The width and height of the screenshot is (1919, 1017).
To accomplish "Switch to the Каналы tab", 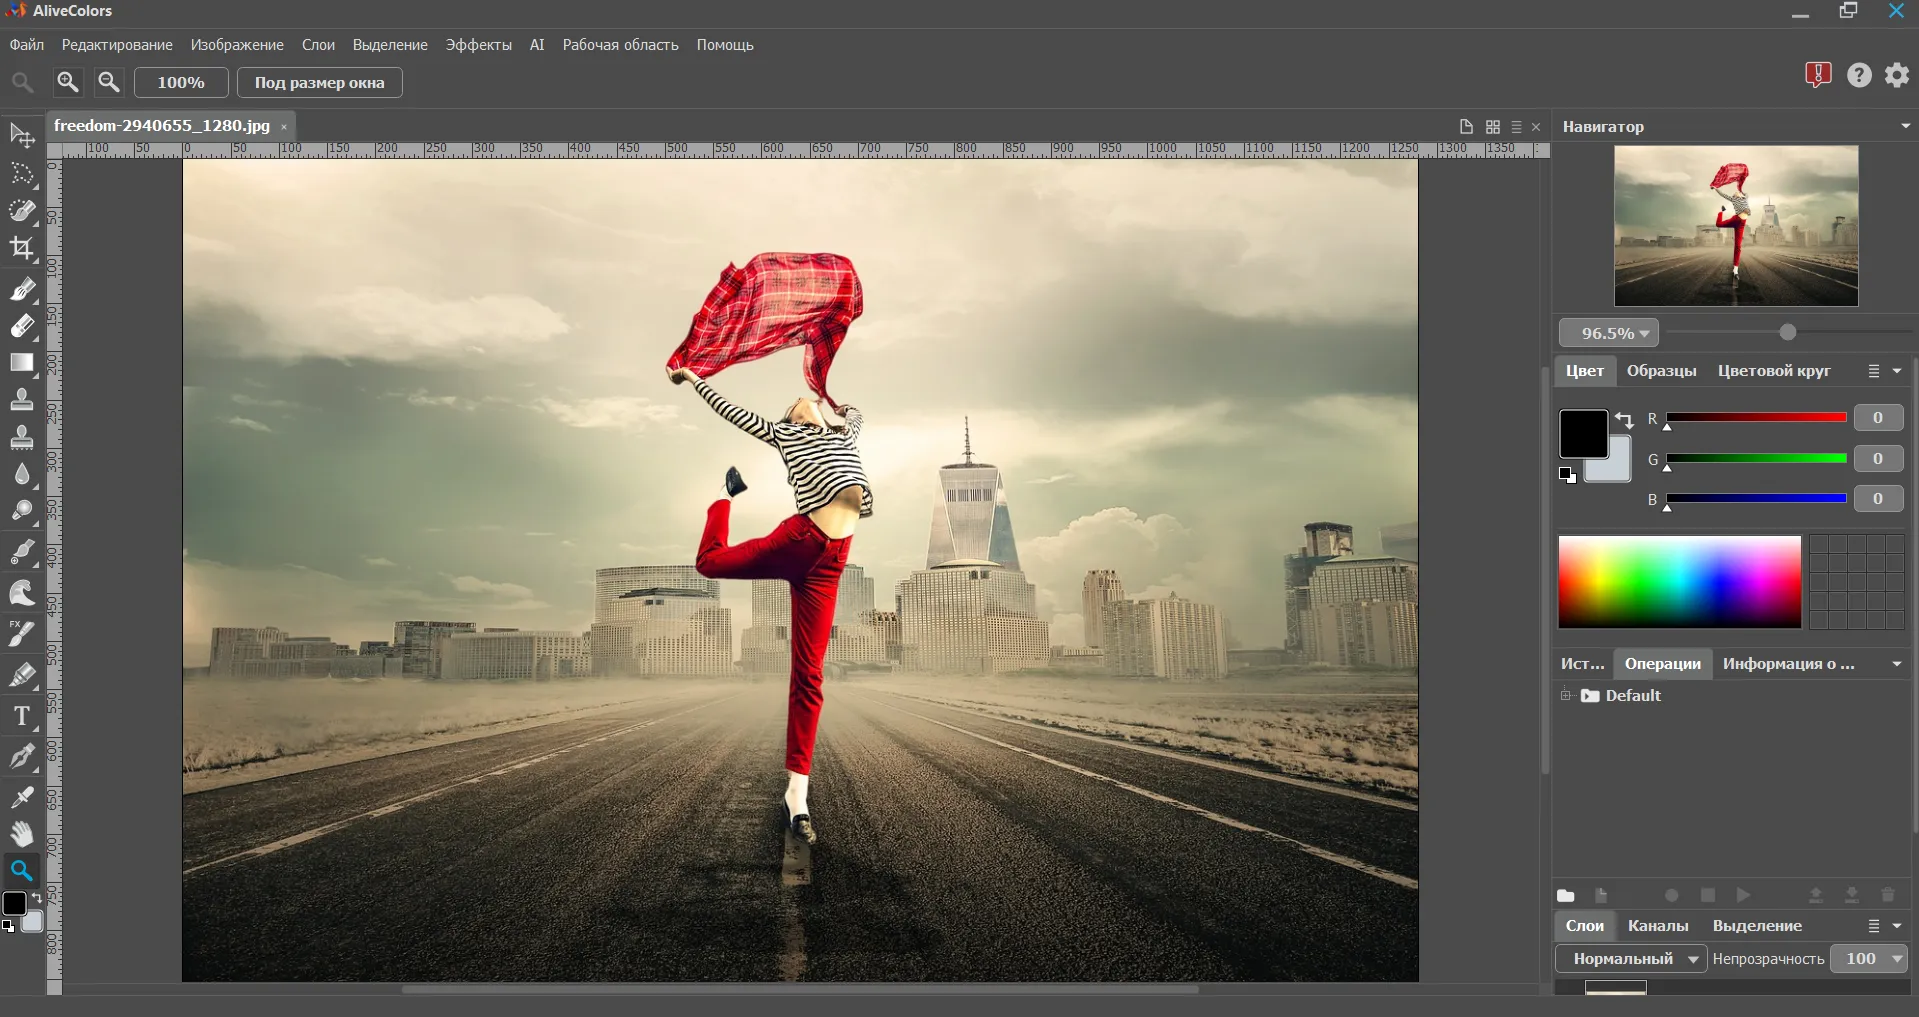I will click(x=1657, y=926).
